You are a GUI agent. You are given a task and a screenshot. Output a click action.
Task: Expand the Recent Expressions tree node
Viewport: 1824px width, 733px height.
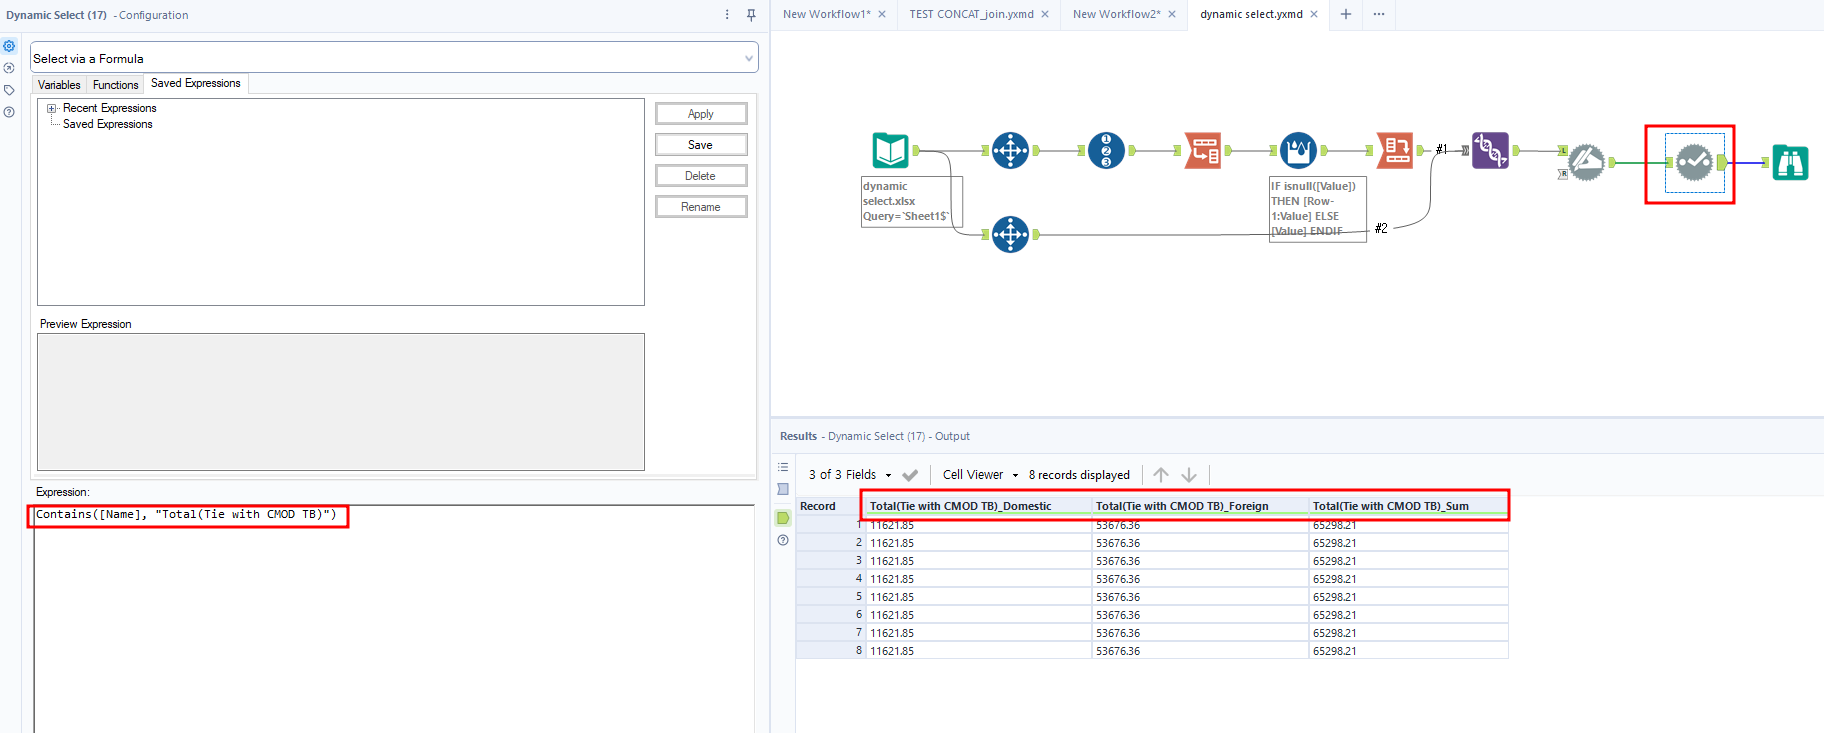[x=52, y=108]
